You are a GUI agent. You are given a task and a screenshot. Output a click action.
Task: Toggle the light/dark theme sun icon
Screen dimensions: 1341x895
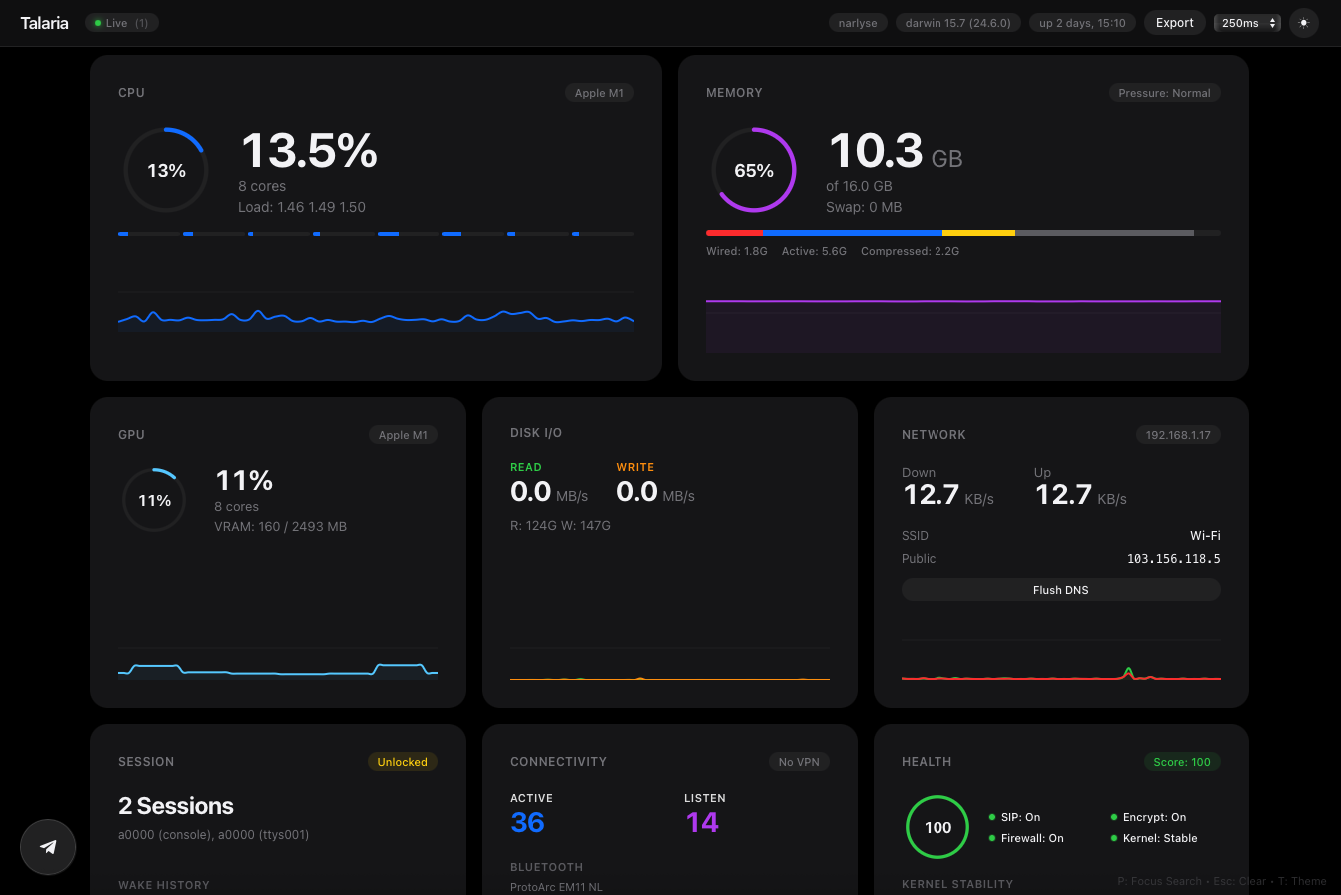1303,23
